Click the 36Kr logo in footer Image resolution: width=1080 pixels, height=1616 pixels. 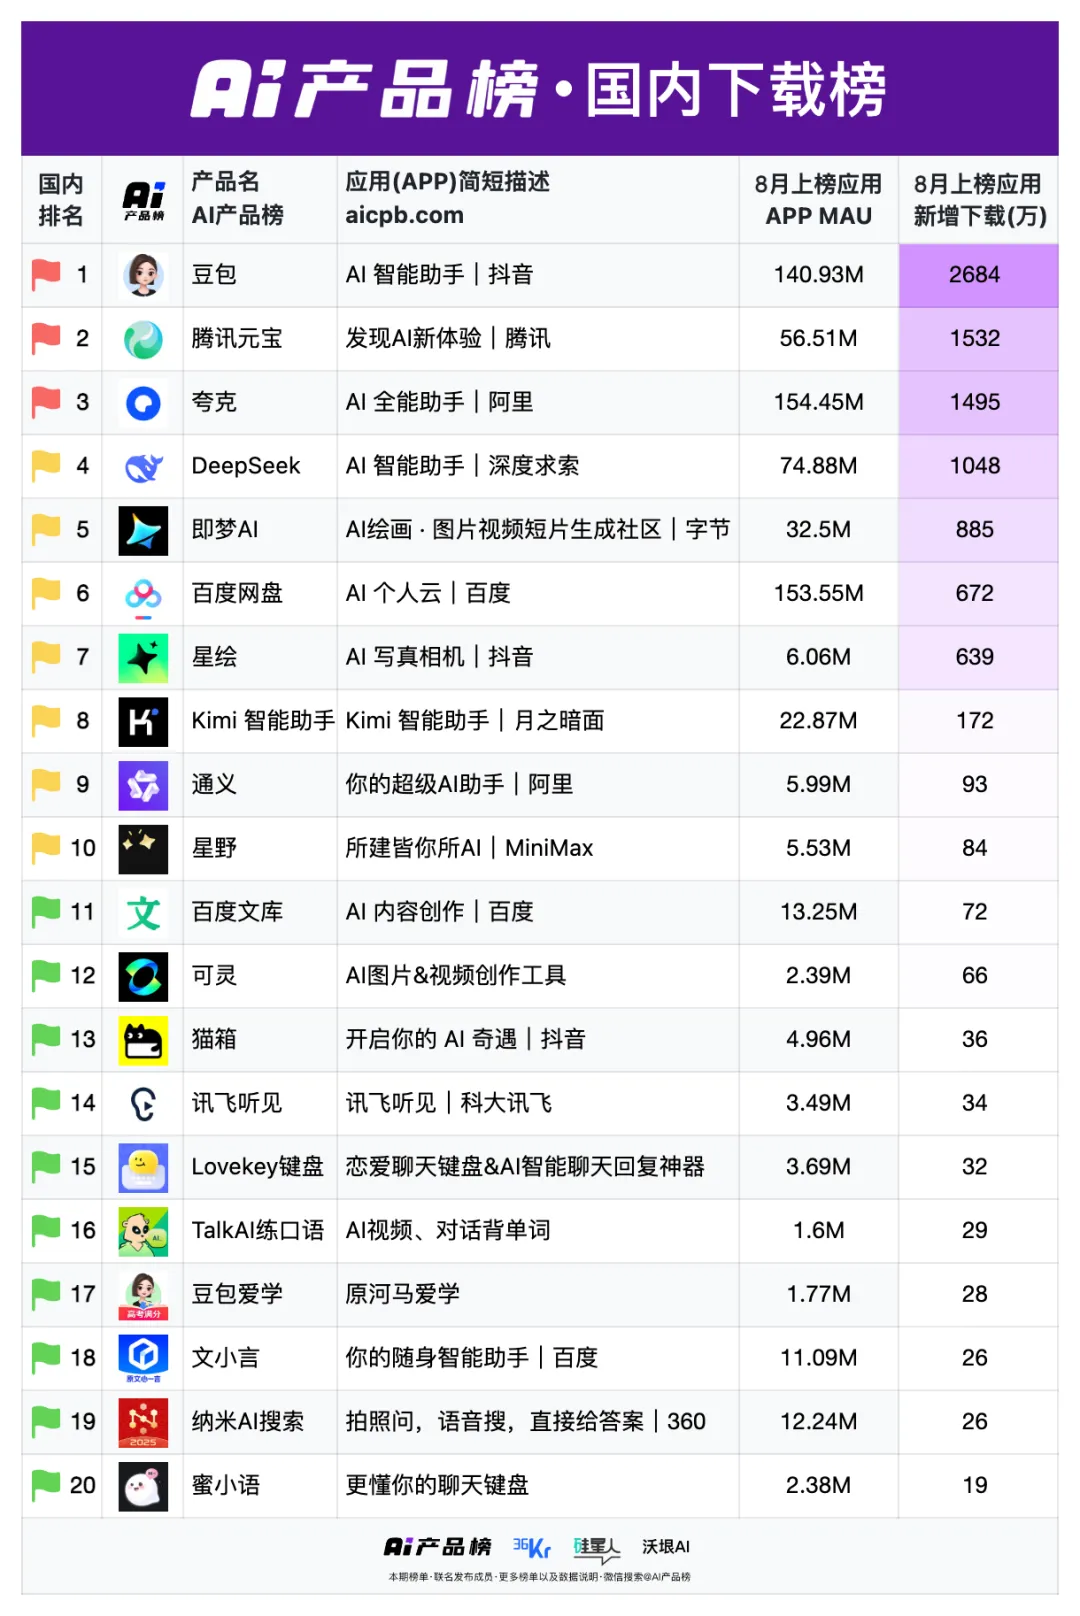531,1547
